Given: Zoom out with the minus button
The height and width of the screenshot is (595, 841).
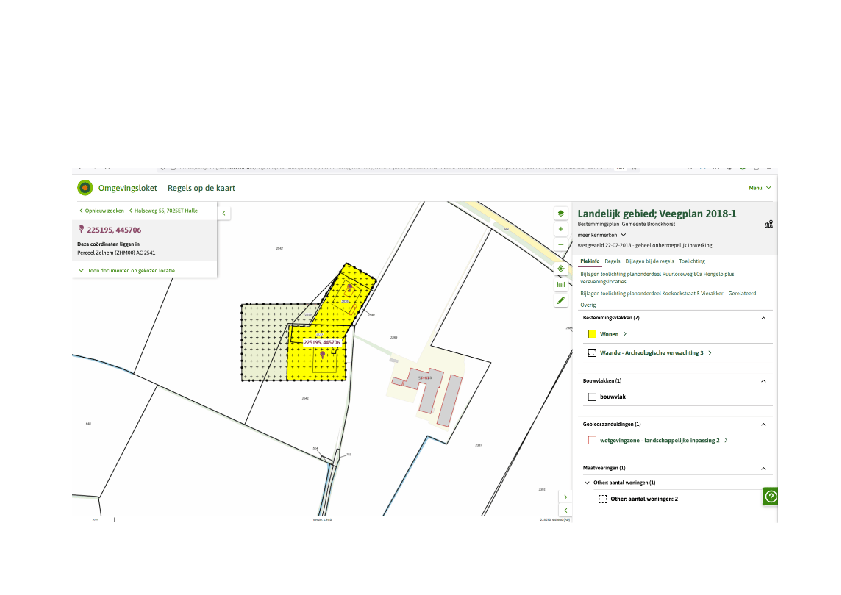Looking at the screenshot, I should (x=560, y=243).
